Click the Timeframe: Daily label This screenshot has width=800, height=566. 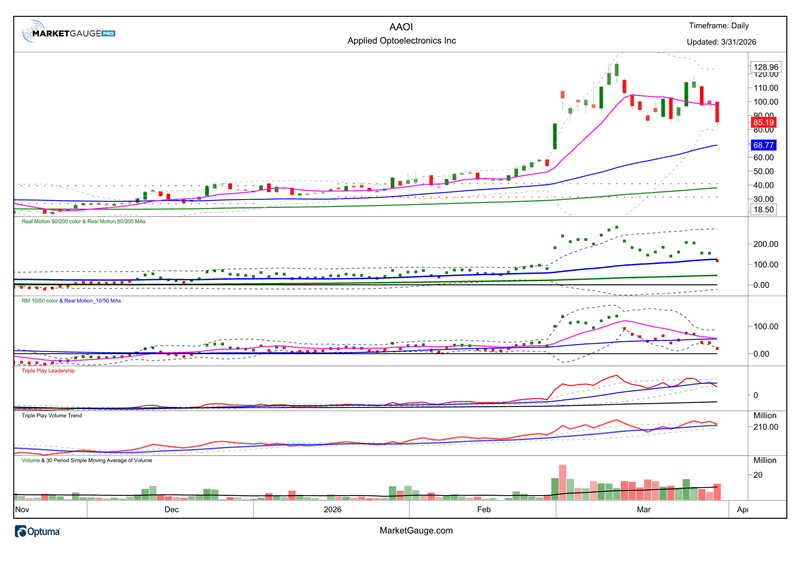719,26
